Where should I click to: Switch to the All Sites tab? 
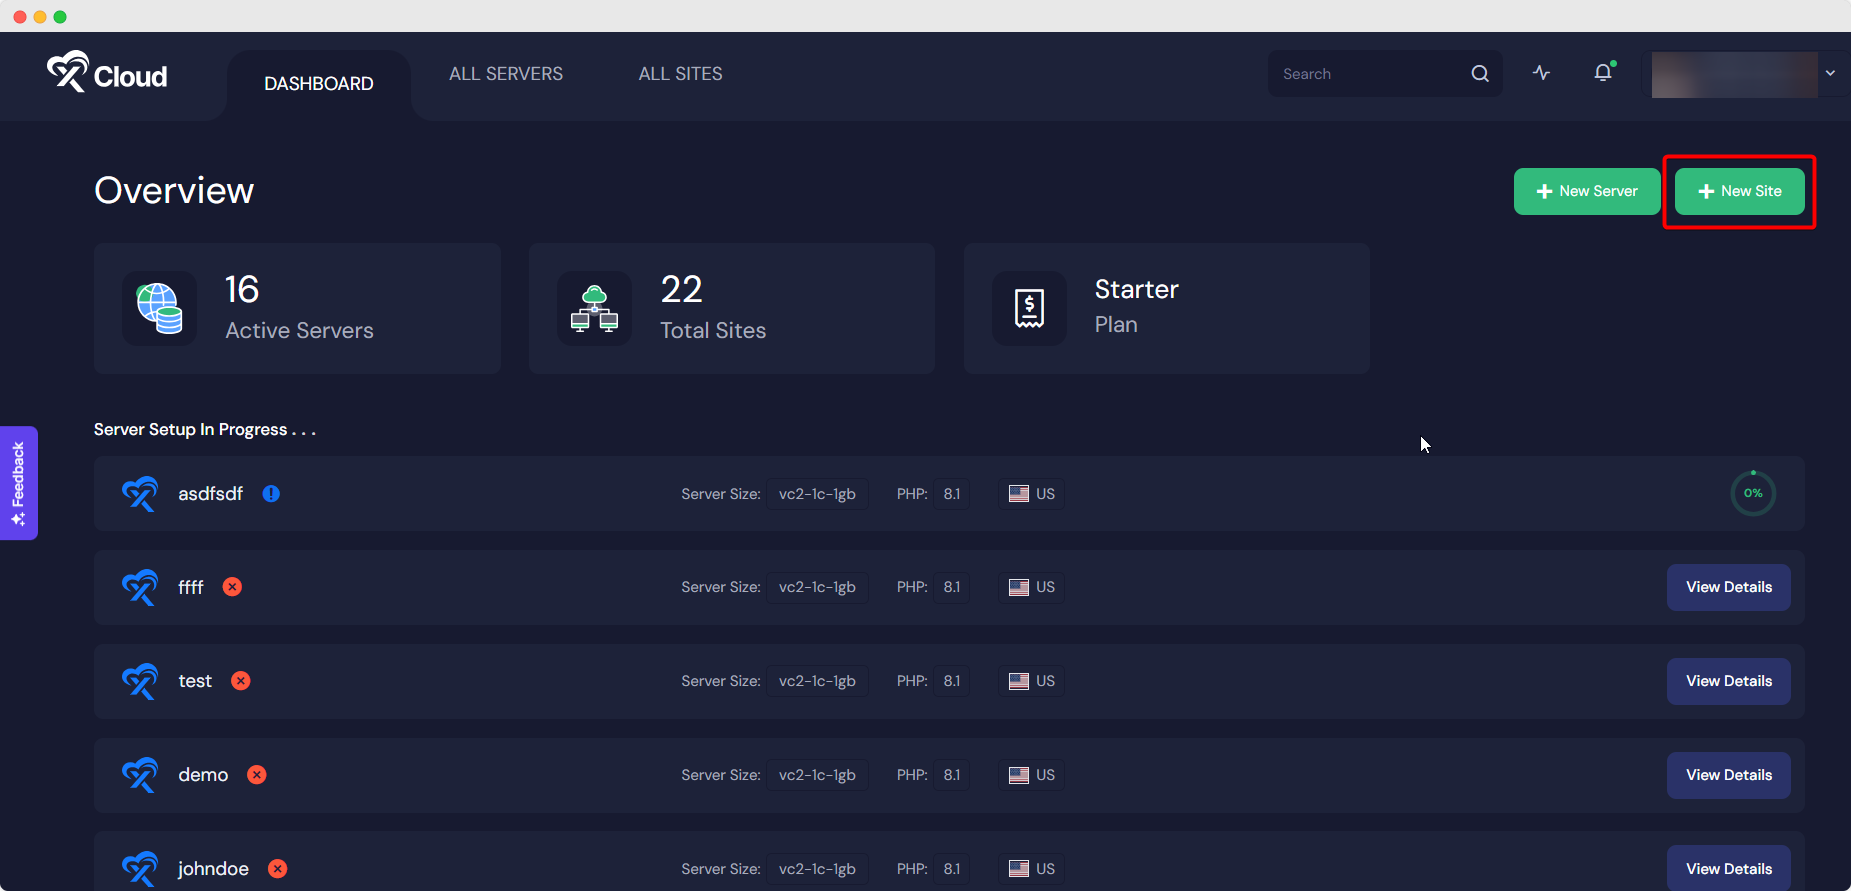coord(680,74)
